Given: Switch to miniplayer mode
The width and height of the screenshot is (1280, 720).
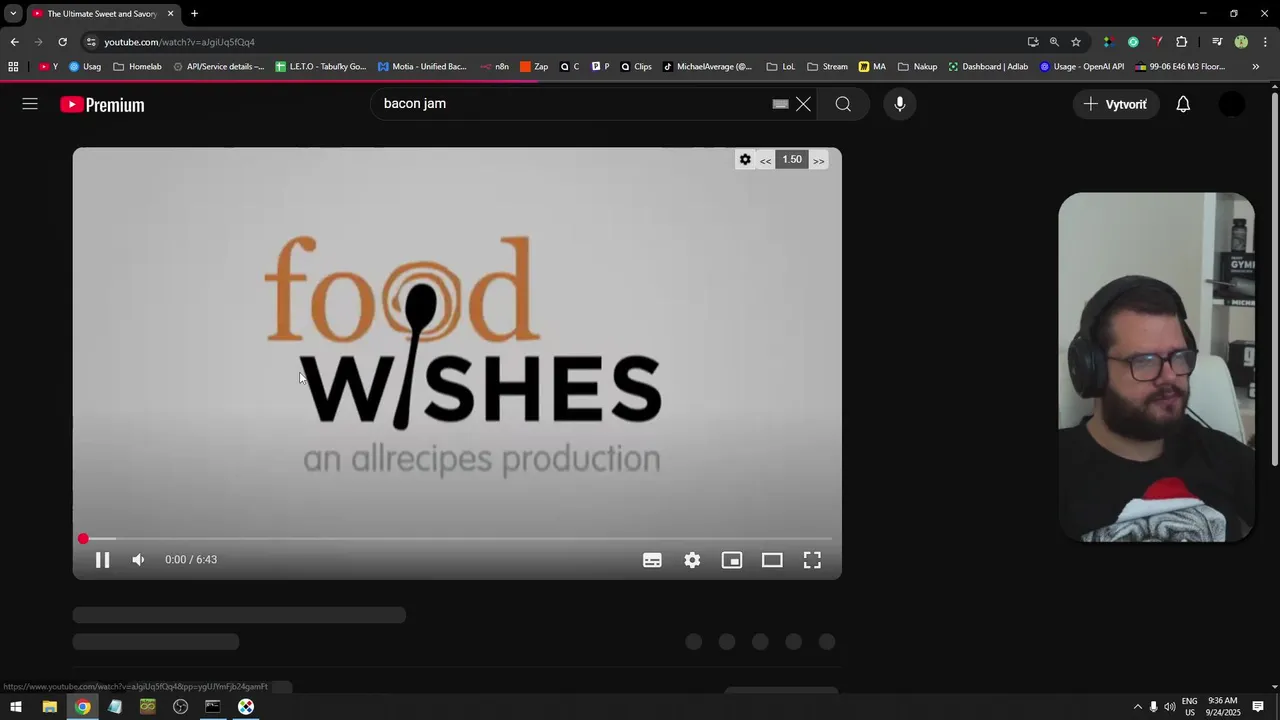Looking at the screenshot, I should (732, 560).
